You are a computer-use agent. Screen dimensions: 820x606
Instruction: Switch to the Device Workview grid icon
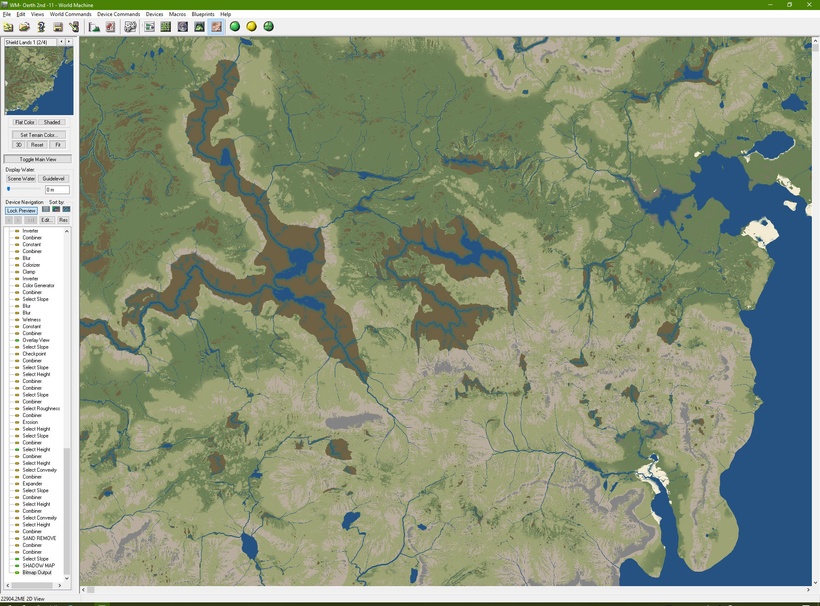coord(165,27)
